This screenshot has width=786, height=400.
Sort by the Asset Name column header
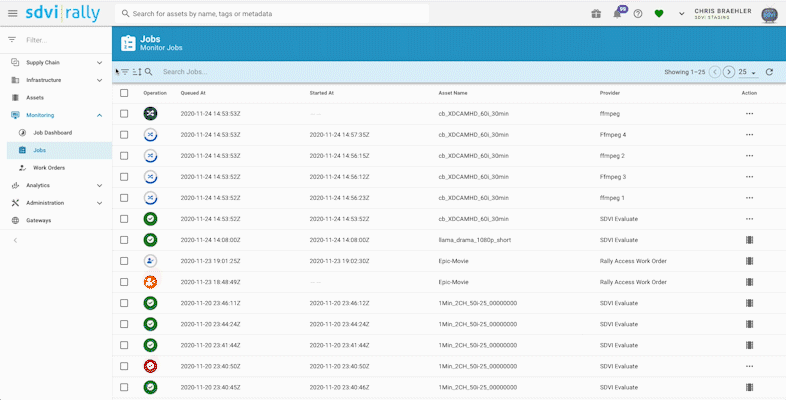point(453,93)
